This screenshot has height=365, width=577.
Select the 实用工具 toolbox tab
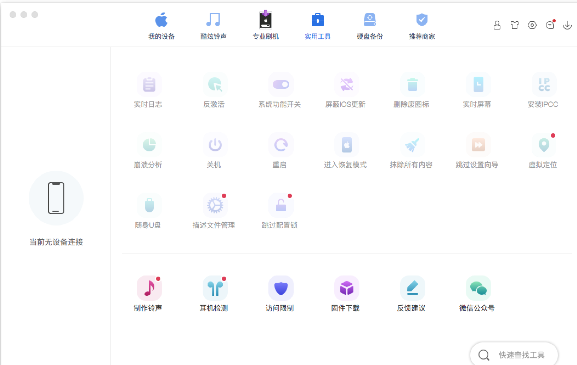pos(318,25)
